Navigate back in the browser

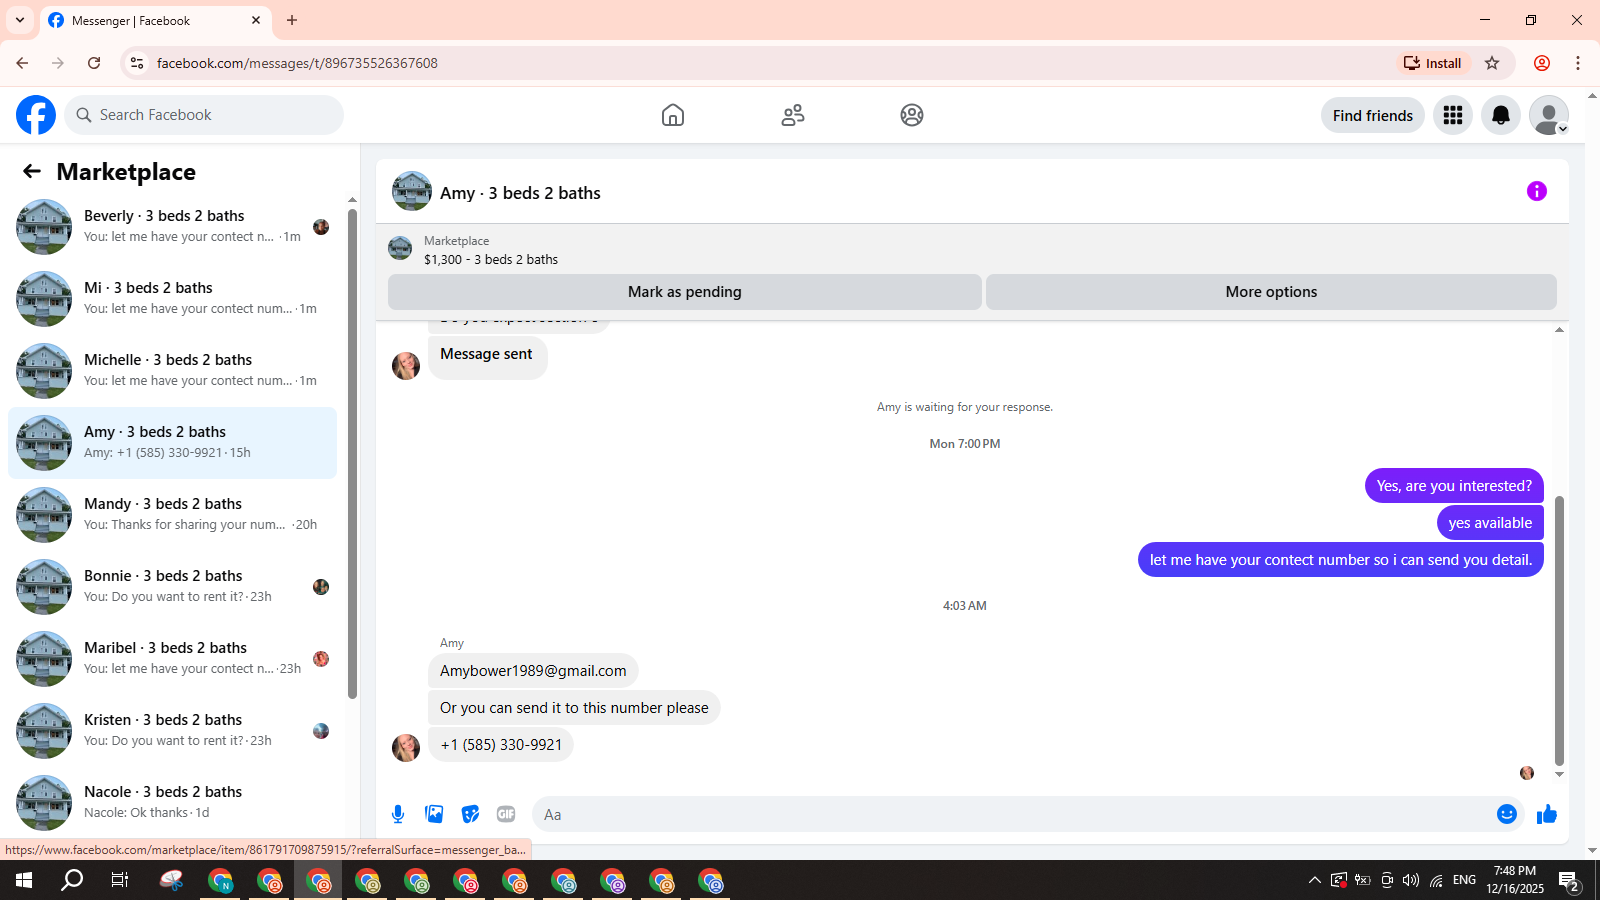click(x=22, y=63)
